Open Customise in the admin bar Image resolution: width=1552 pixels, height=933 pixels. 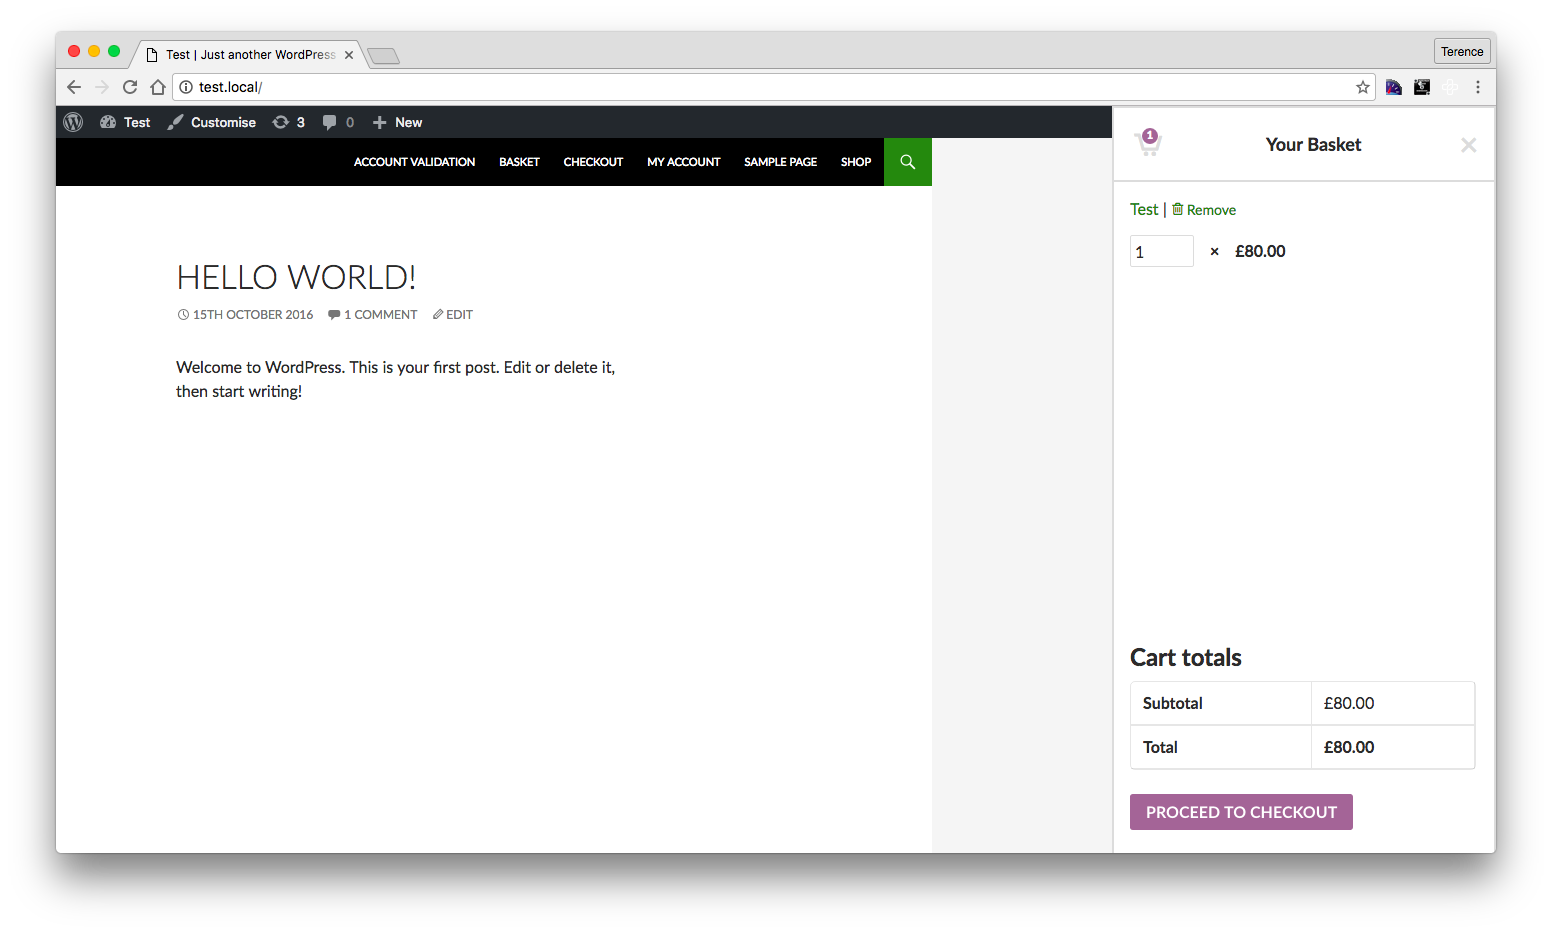tap(211, 122)
